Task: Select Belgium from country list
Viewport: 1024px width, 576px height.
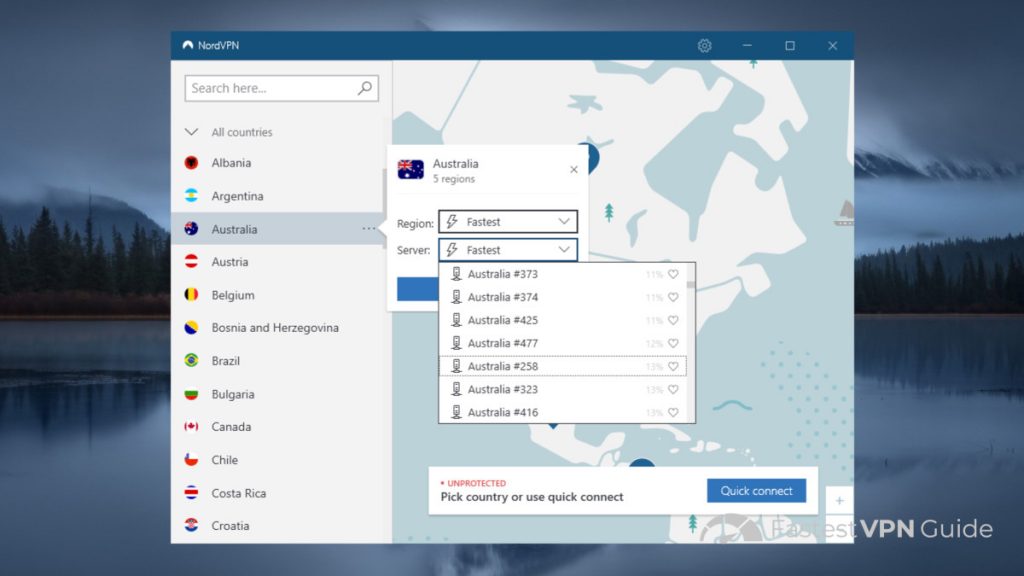Action: click(277, 295)
